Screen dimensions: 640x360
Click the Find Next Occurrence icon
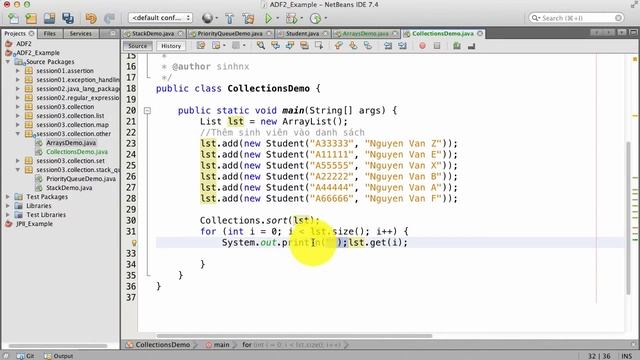pos(290,46)
